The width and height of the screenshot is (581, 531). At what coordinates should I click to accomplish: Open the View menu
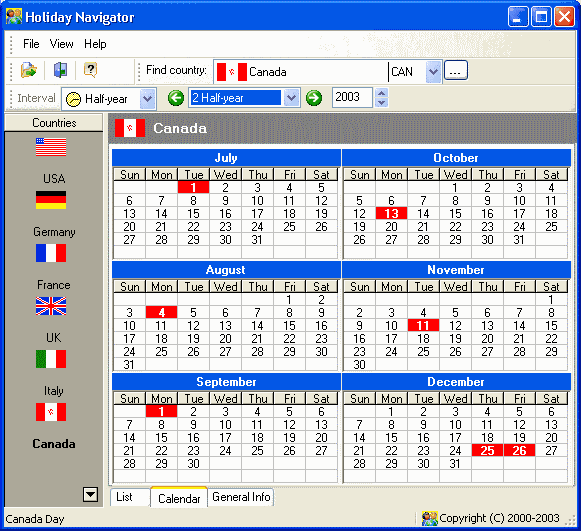62,44
